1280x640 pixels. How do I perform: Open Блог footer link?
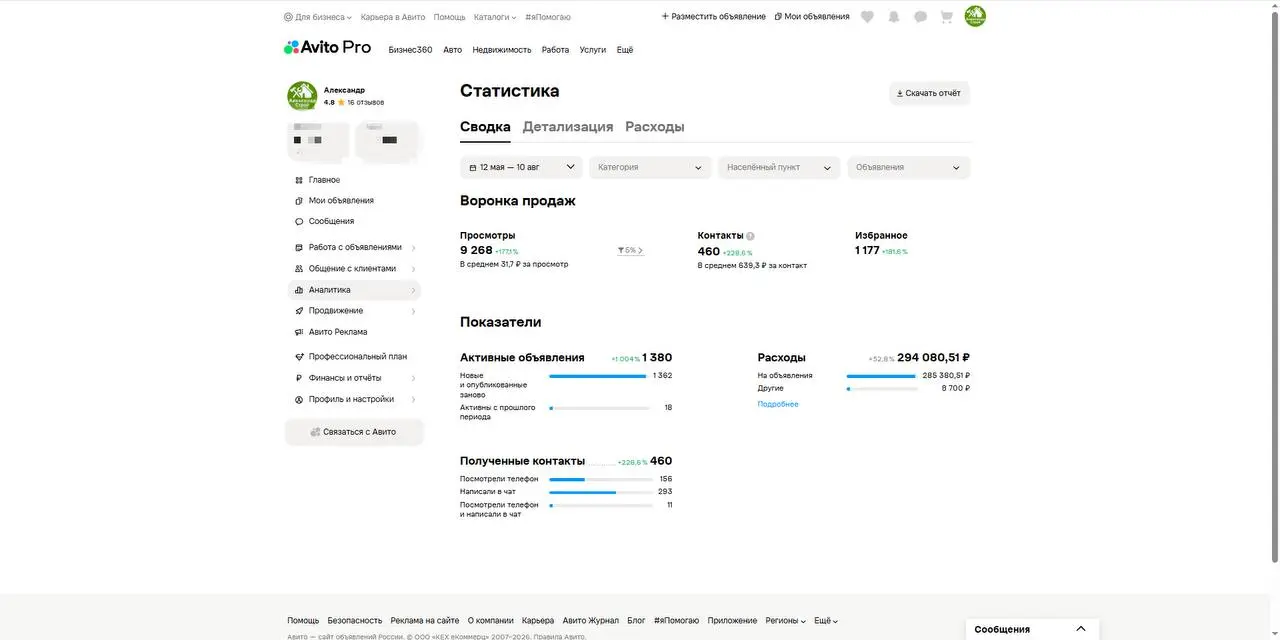click(636, 621)
